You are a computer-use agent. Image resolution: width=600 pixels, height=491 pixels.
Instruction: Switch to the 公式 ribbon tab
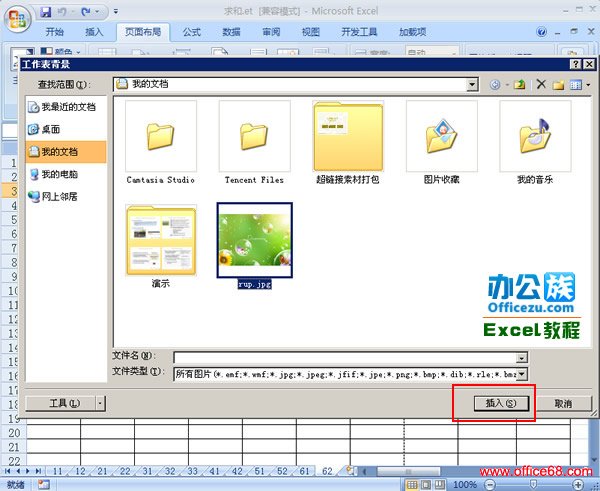(192, 32)
